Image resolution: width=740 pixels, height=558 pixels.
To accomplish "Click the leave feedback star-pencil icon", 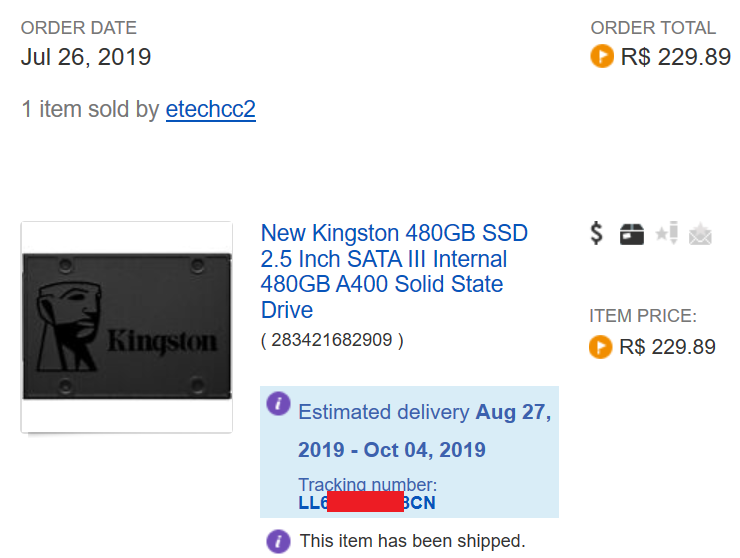I will tap(666, 234).
